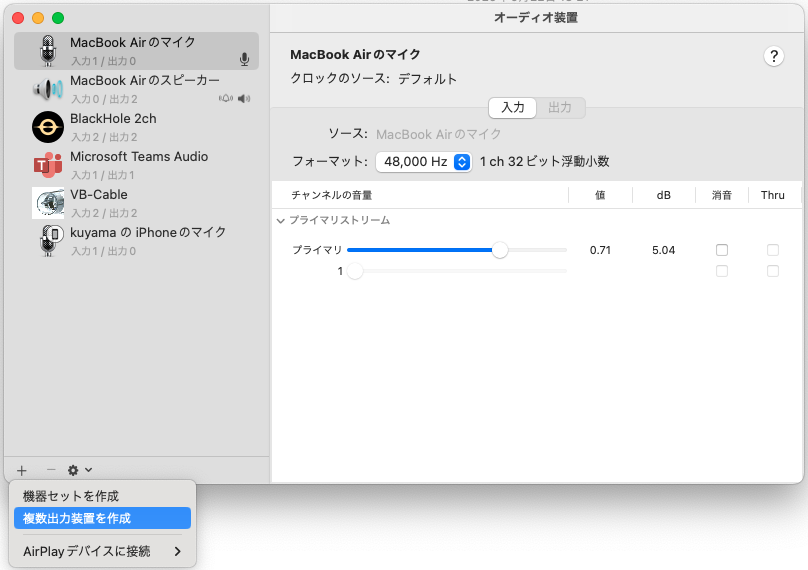808x570 pixels.
Task: Open the 48,000 Hz format dropdown
Action: point(424,162)
